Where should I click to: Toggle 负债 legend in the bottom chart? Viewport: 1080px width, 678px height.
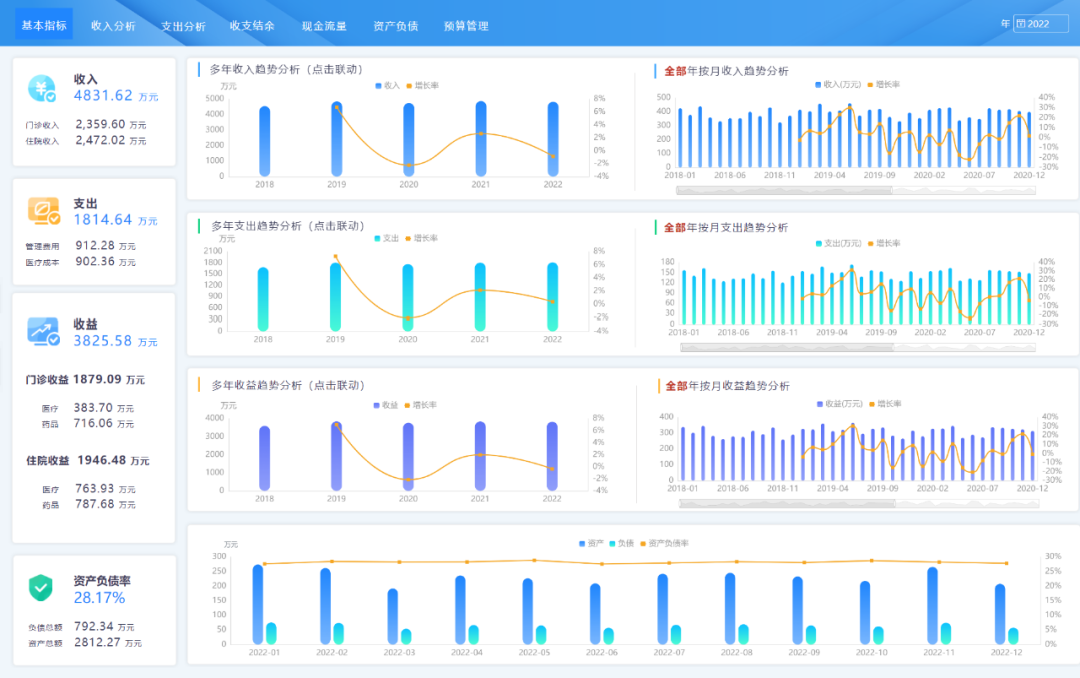[622, 544]
